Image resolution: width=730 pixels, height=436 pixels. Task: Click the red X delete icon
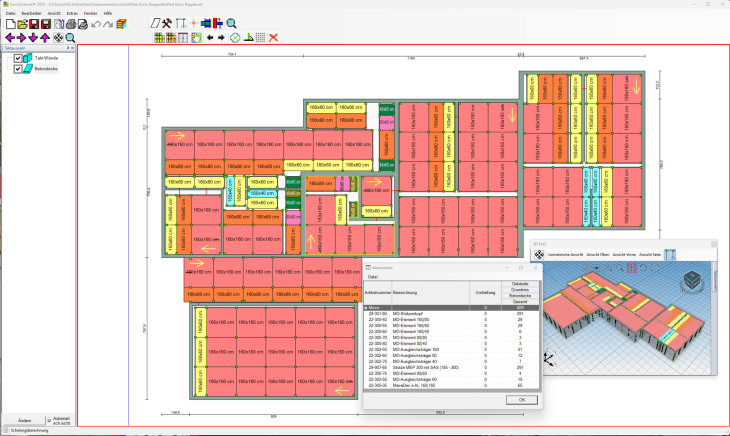[x=273, y=38]
